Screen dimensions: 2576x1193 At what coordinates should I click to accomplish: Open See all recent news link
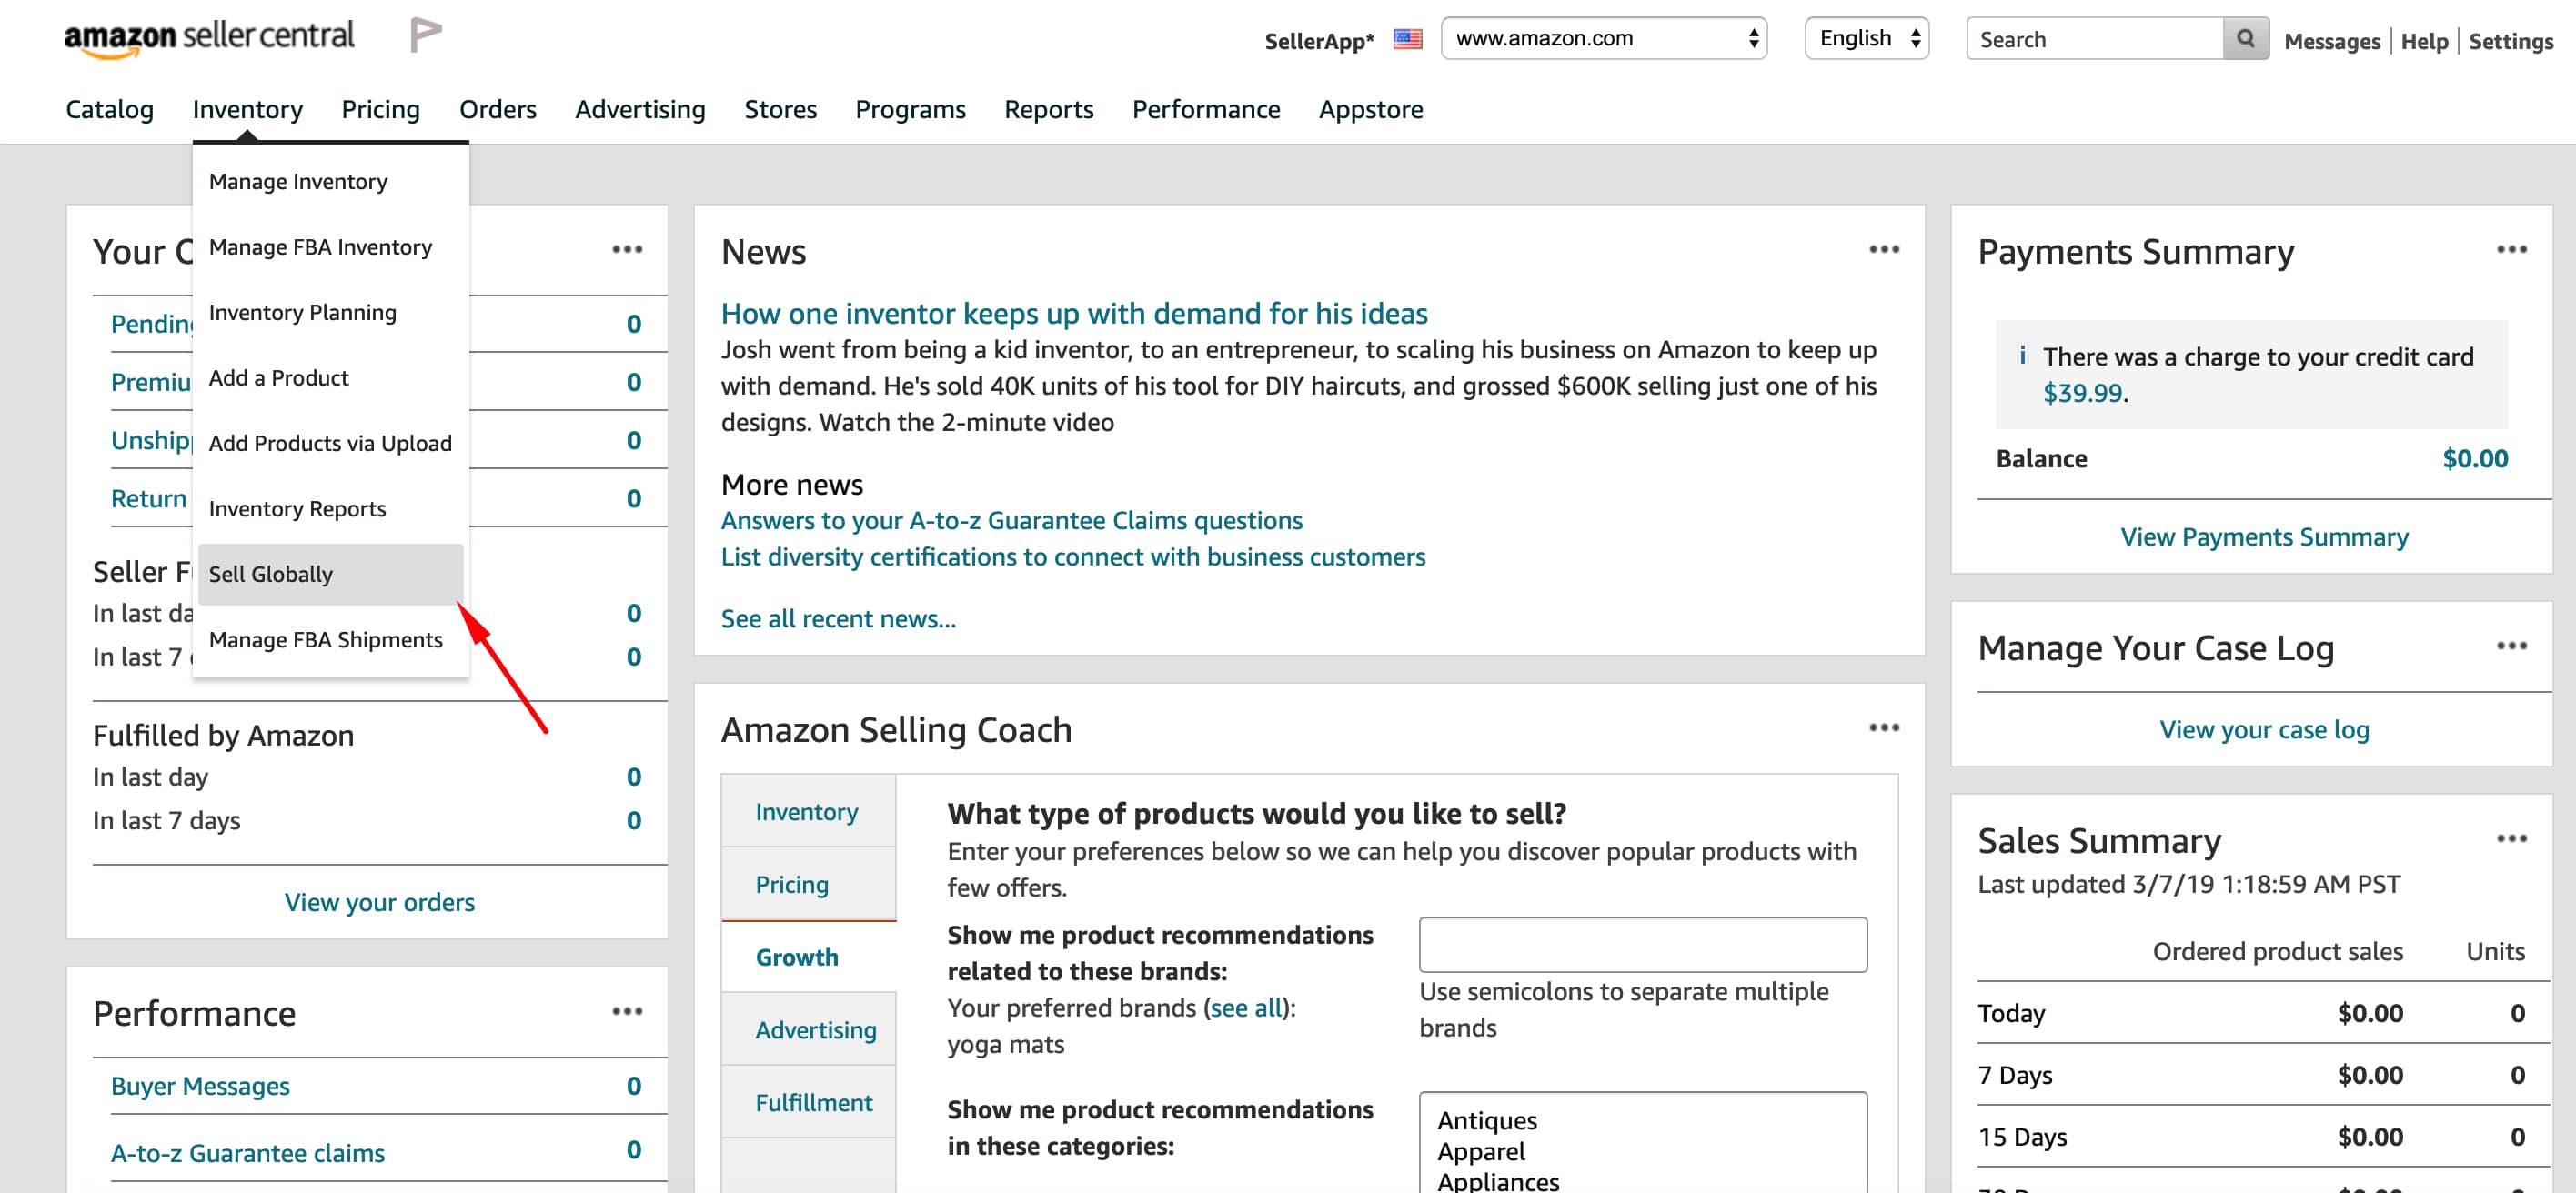838,618
